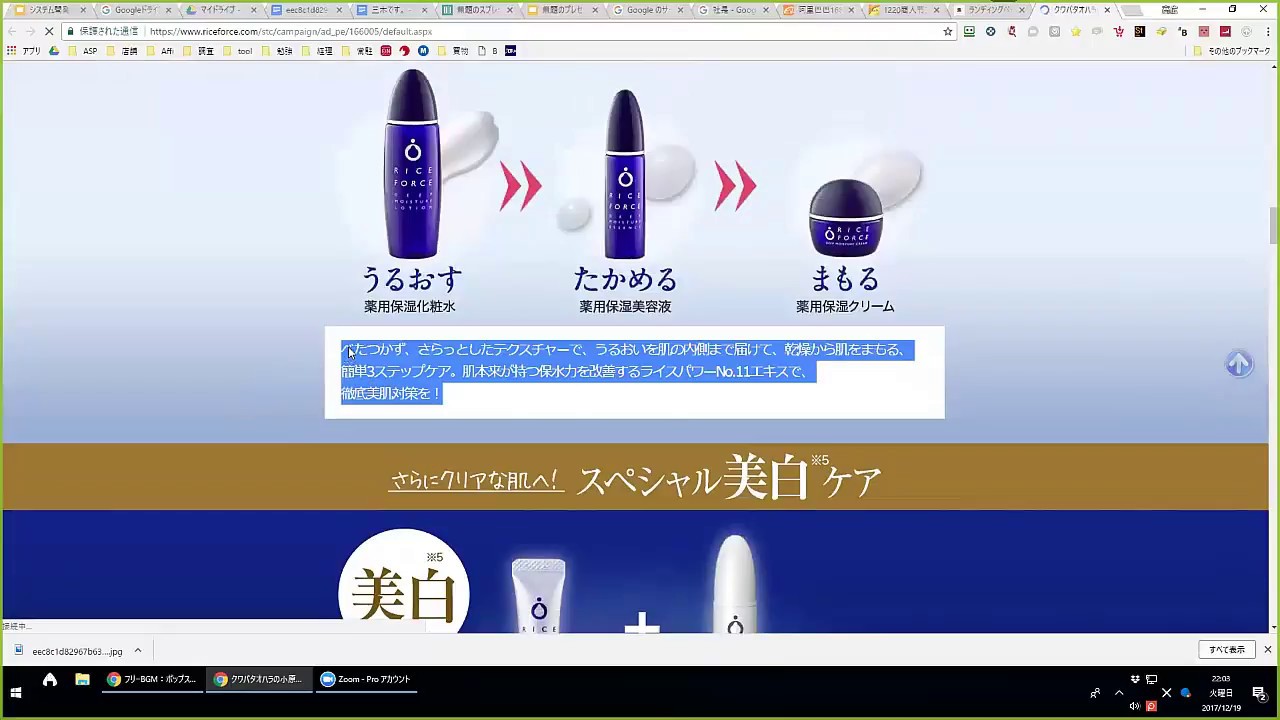The height and width of the screenshot is (720, 1280).
Task: Click the 薬用保湿化粧水 label
Action: [x=409, y=307]
